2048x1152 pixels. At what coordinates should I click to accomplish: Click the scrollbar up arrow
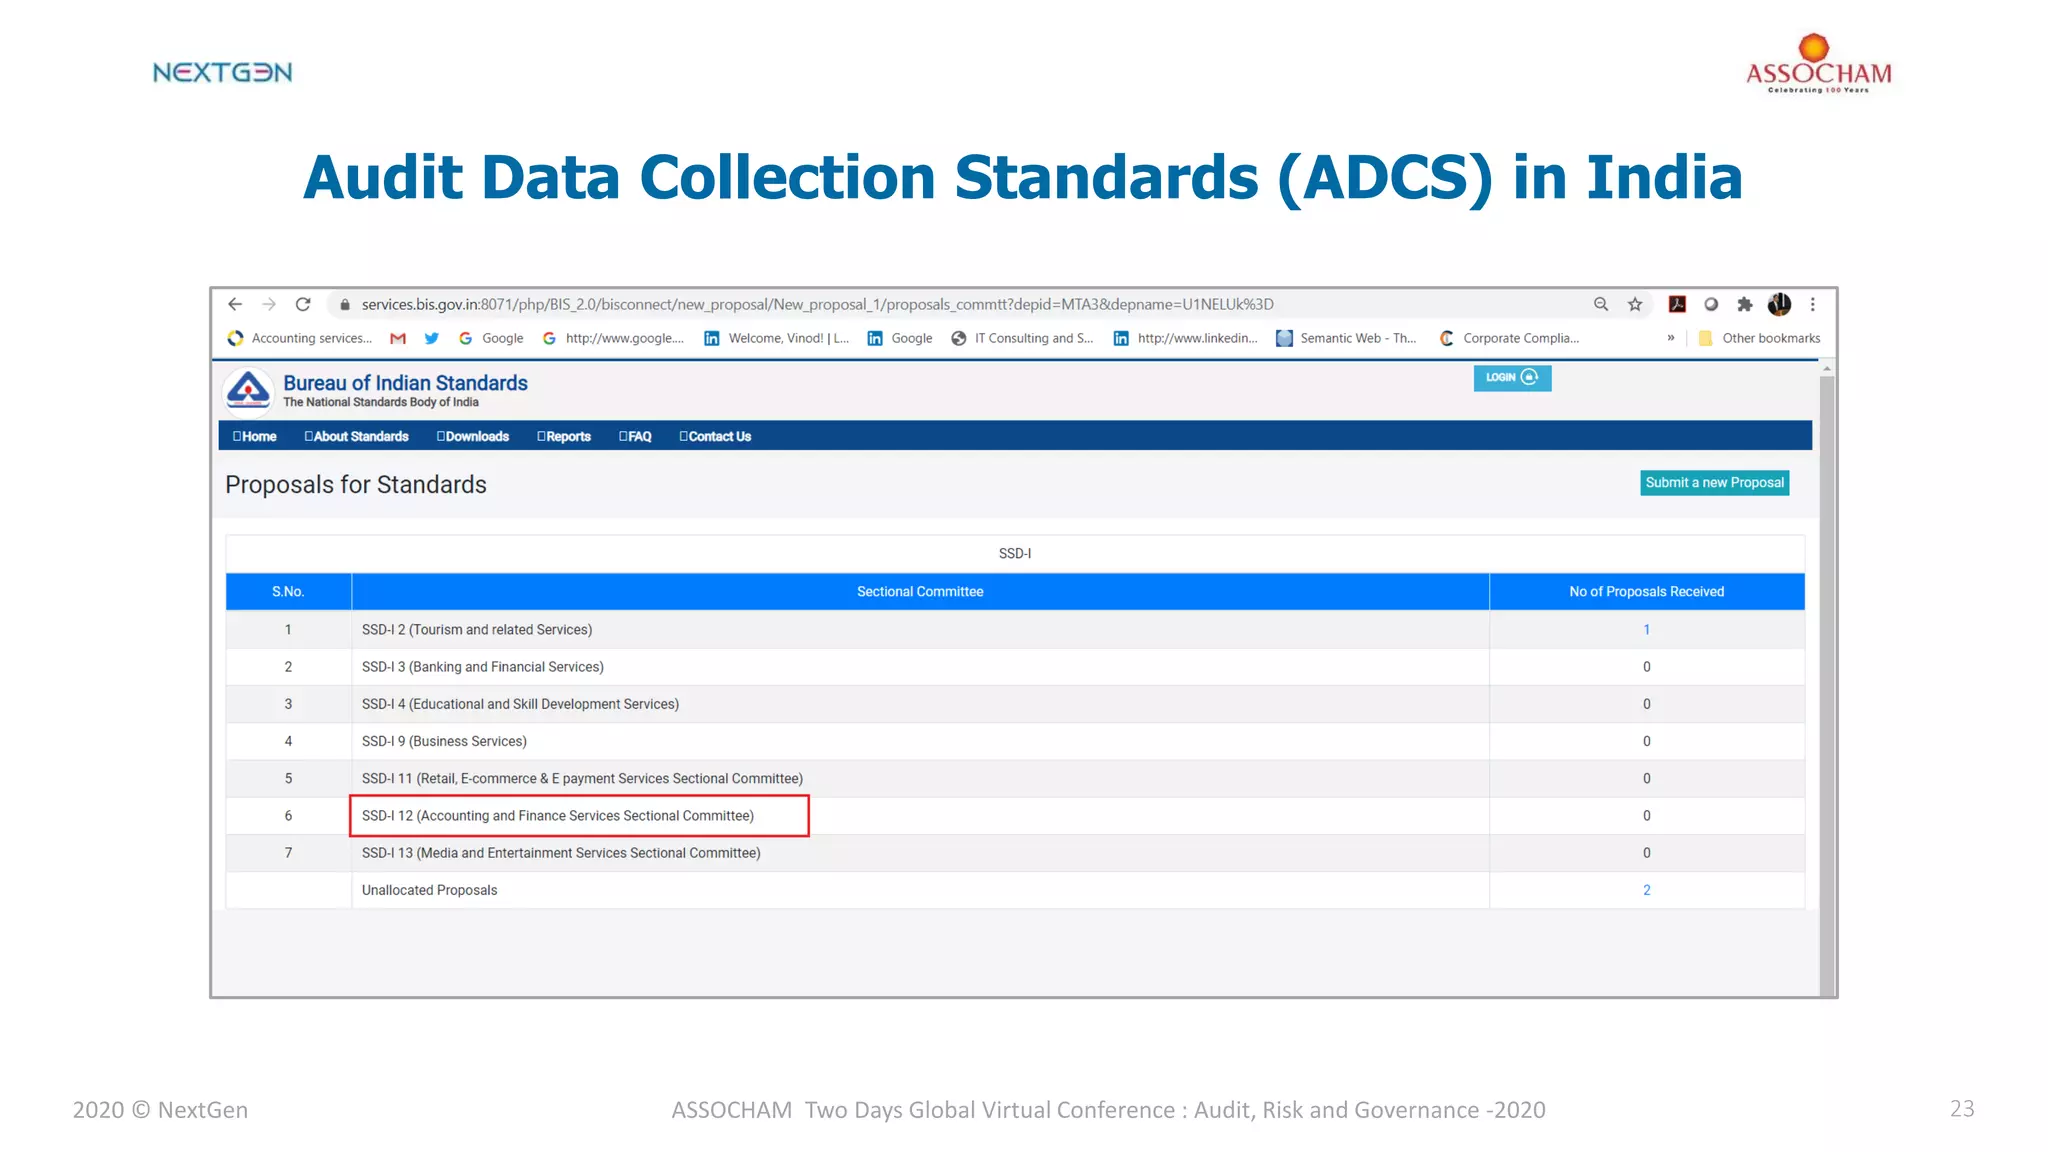(1827, 369)
